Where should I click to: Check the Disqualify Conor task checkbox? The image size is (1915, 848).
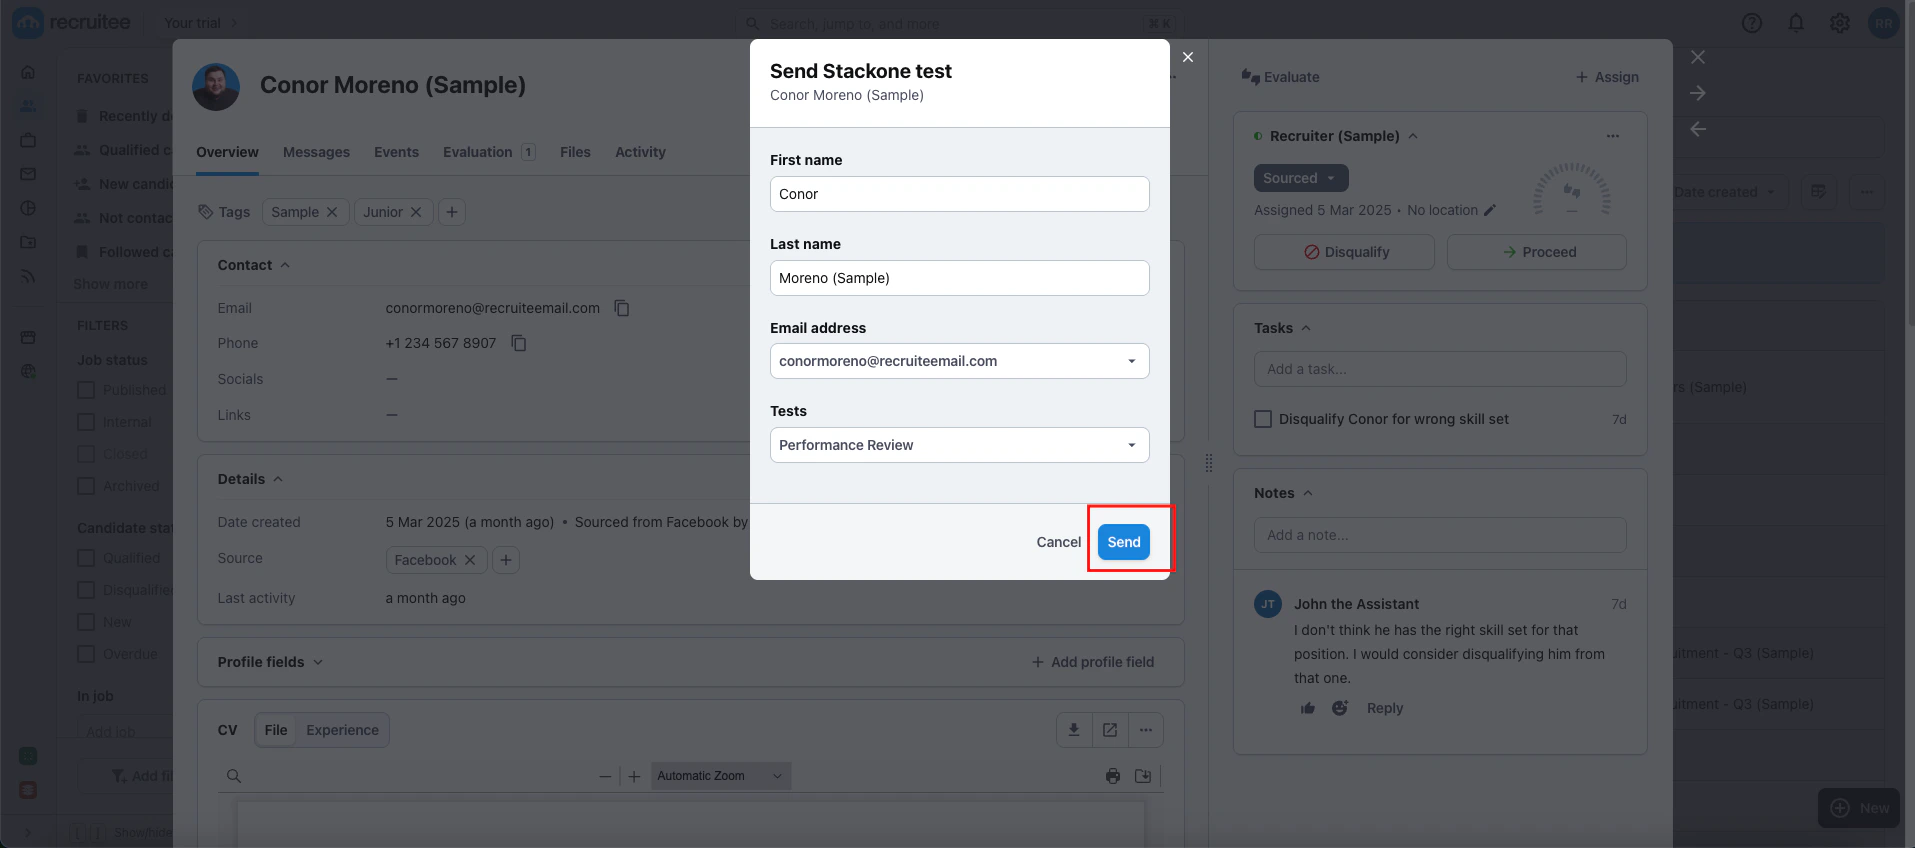1263,419
